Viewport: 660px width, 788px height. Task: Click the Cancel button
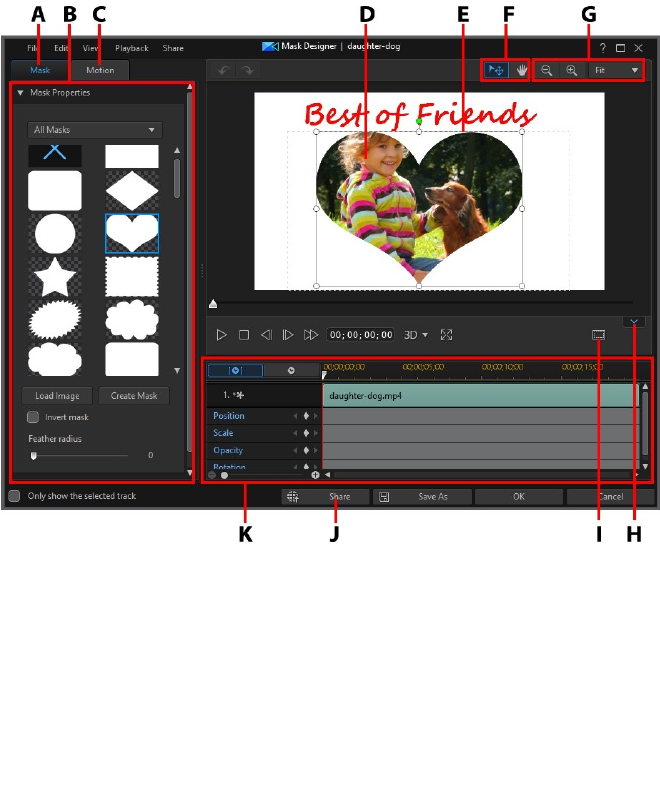coord(610,497)
